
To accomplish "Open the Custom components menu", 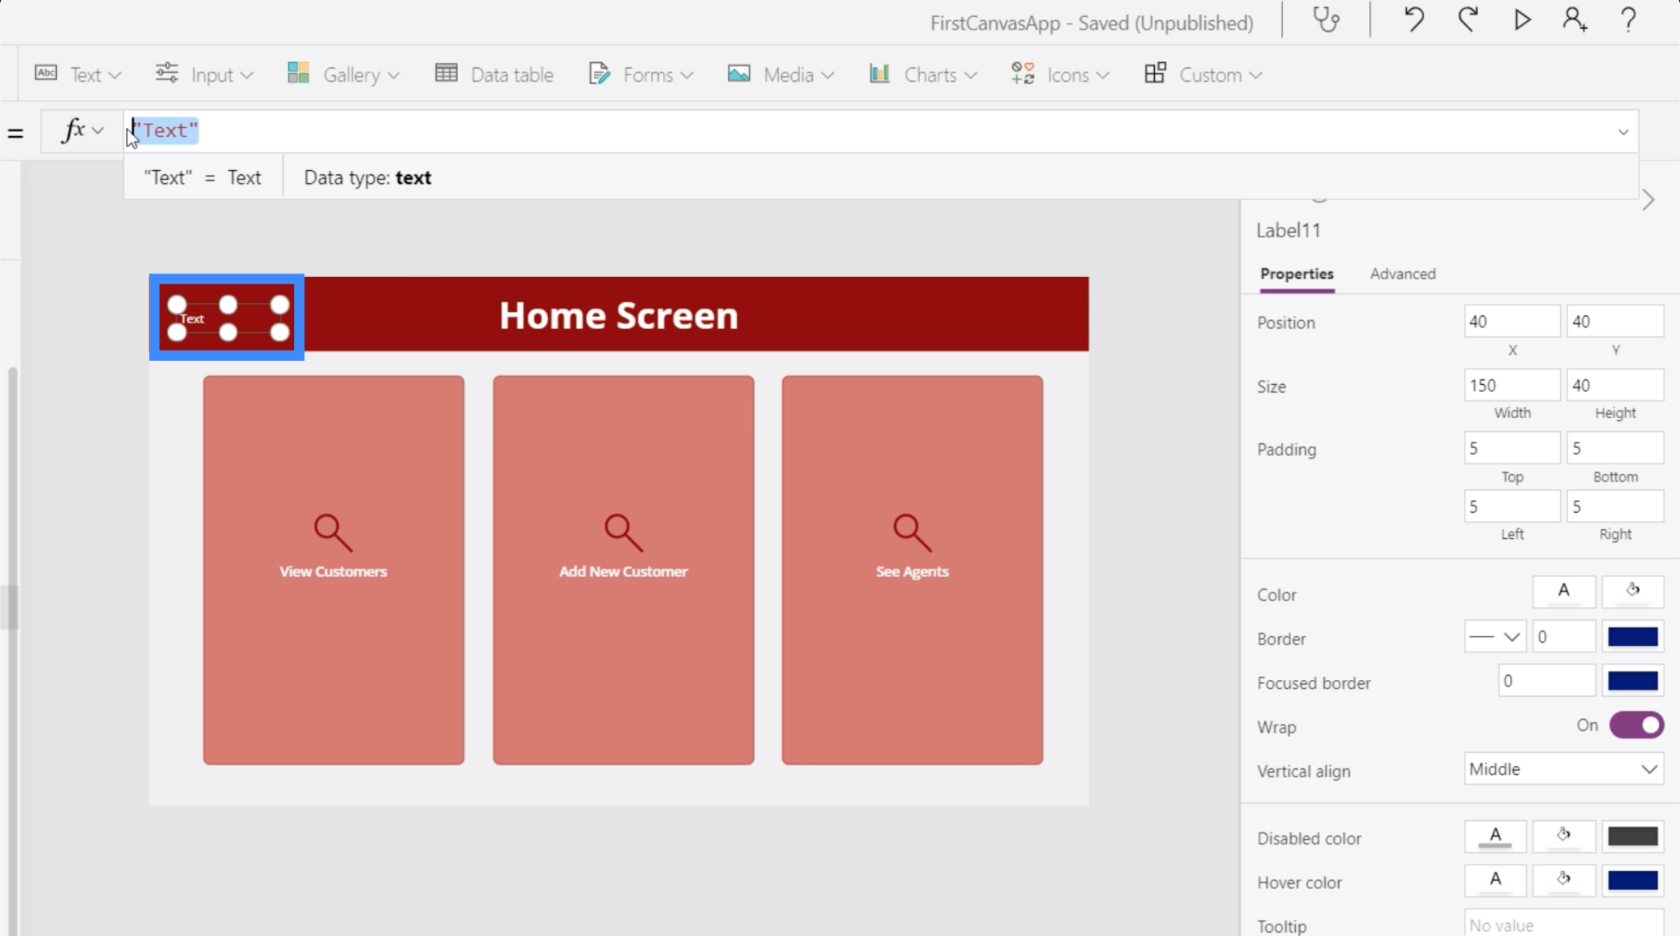I will pyautogui.click(x=1203, y=74).
